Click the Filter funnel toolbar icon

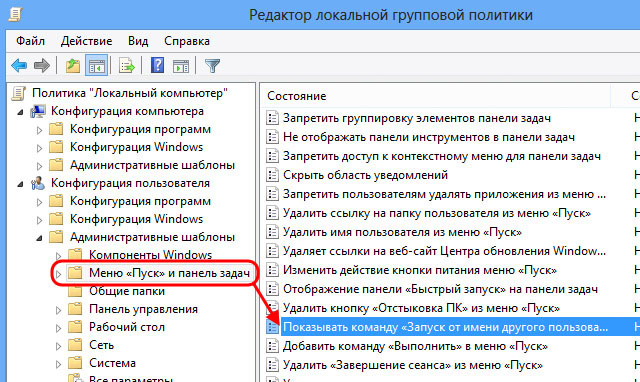pyautogui.click(x=212, y=65)
